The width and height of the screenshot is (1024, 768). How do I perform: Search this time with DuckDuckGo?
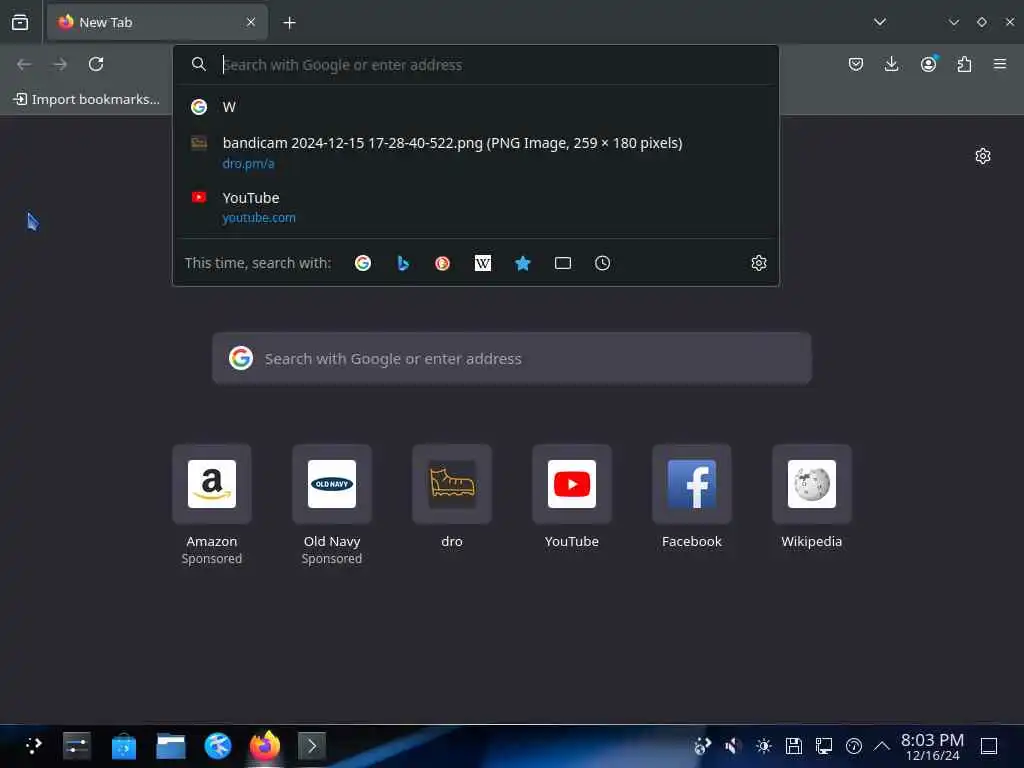[x=443, y=263]
